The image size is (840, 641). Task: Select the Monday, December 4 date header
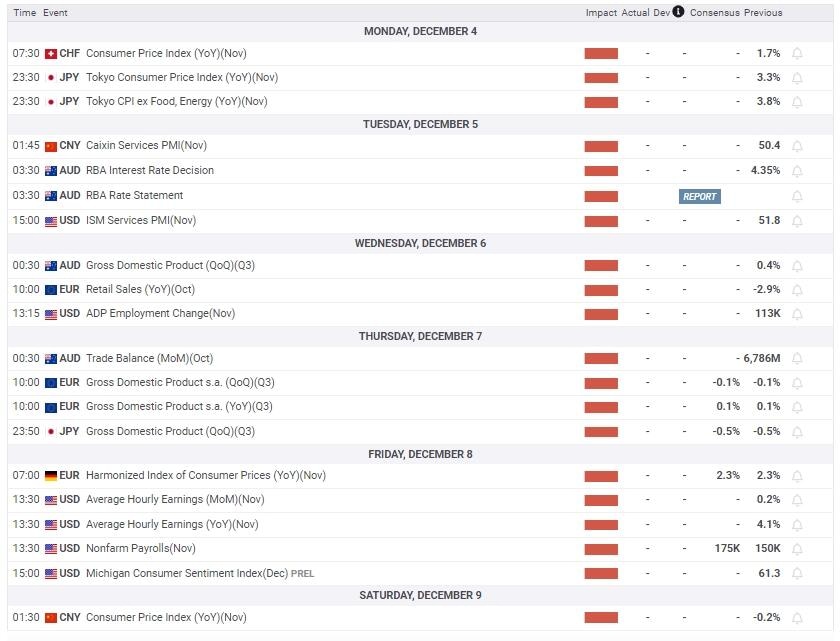click(x=421, y=32)
